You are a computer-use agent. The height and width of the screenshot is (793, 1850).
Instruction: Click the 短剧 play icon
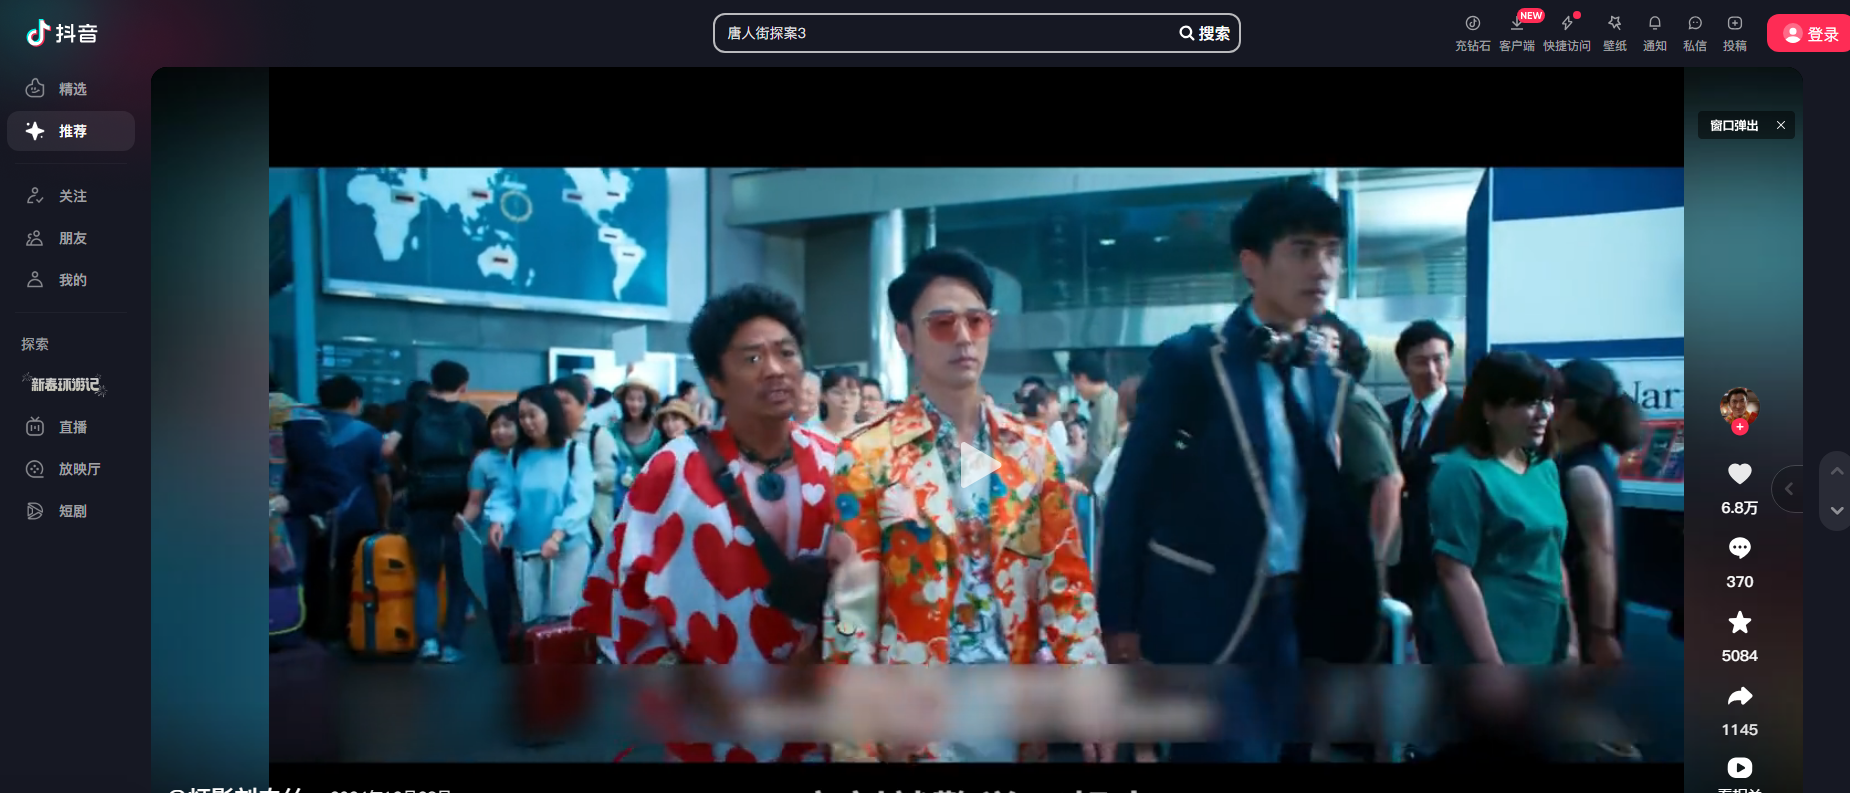pyautogui.click(x=35, y=511)
